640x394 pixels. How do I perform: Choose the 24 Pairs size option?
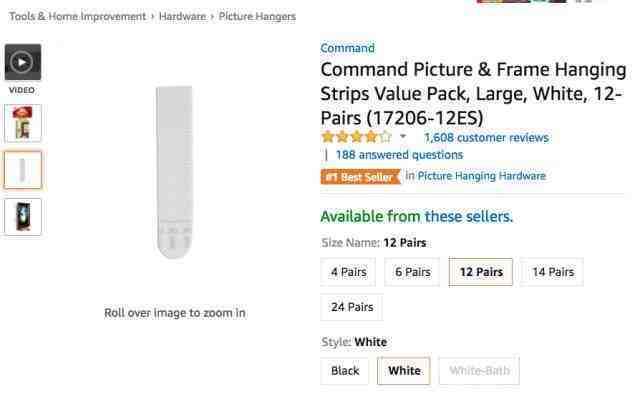click(x=352, y=307)
